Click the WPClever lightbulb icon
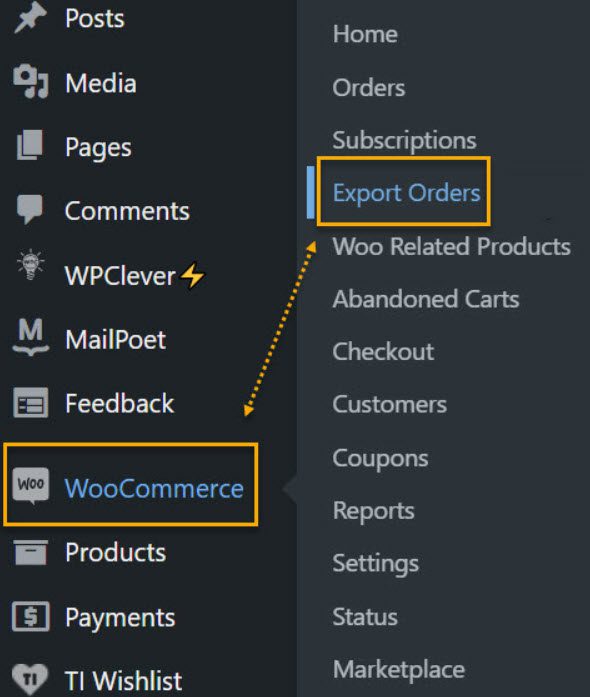590x697 pixels. pos(30,265)
